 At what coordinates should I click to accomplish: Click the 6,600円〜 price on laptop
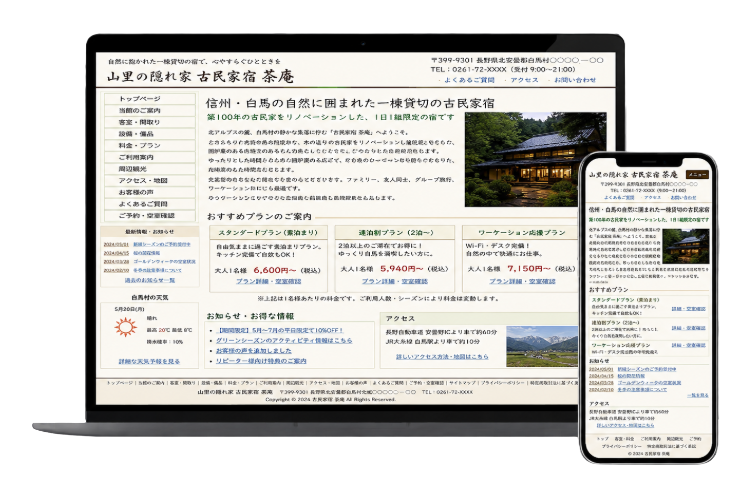pyautogui.click(x=275, y=270)
